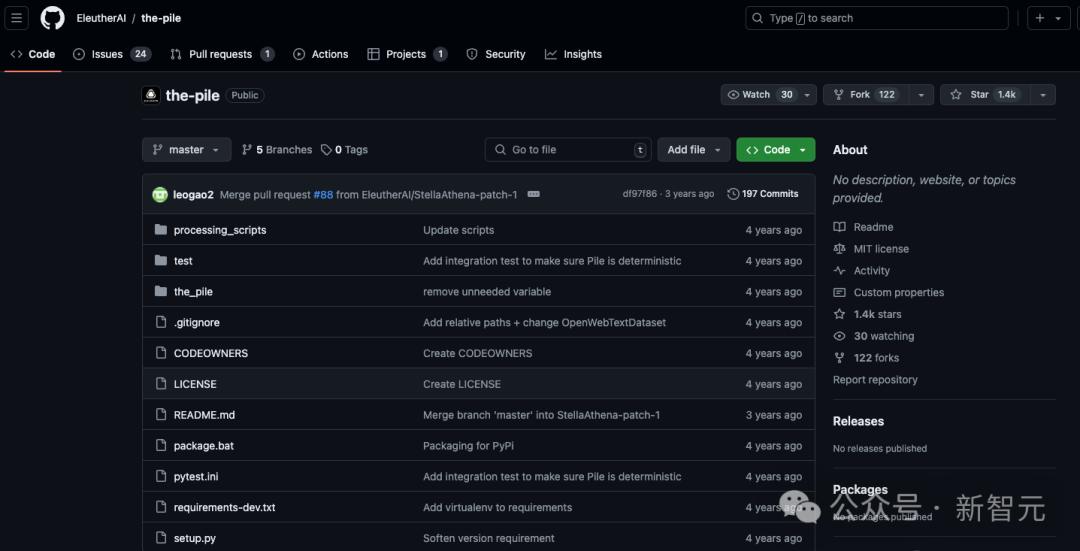The height and width of the screenshot is (551, 1080).
Task: Switch to the Issues tab
Action: pyautogui.click(x=107, y=54)
